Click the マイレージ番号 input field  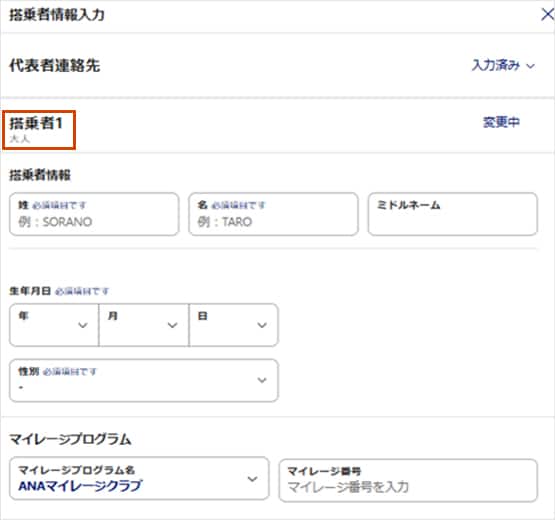point(408,480)
